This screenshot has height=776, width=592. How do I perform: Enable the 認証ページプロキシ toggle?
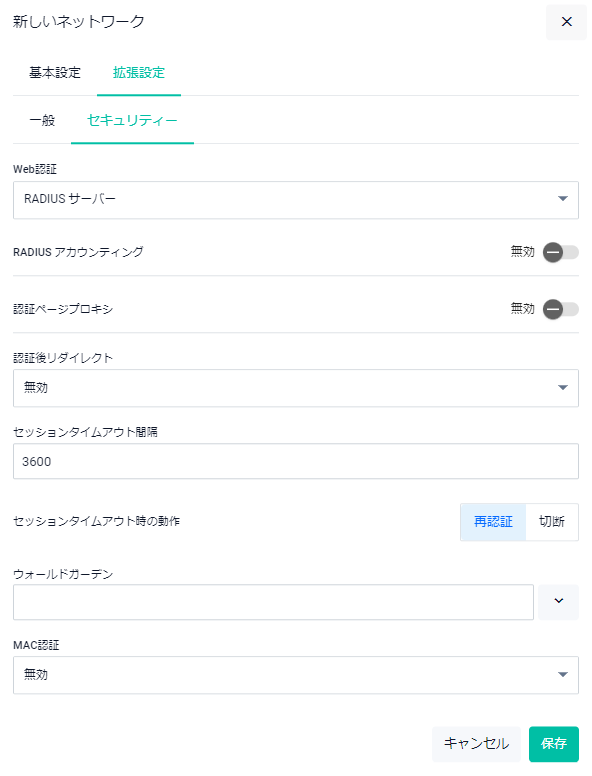tap(560, 309)
